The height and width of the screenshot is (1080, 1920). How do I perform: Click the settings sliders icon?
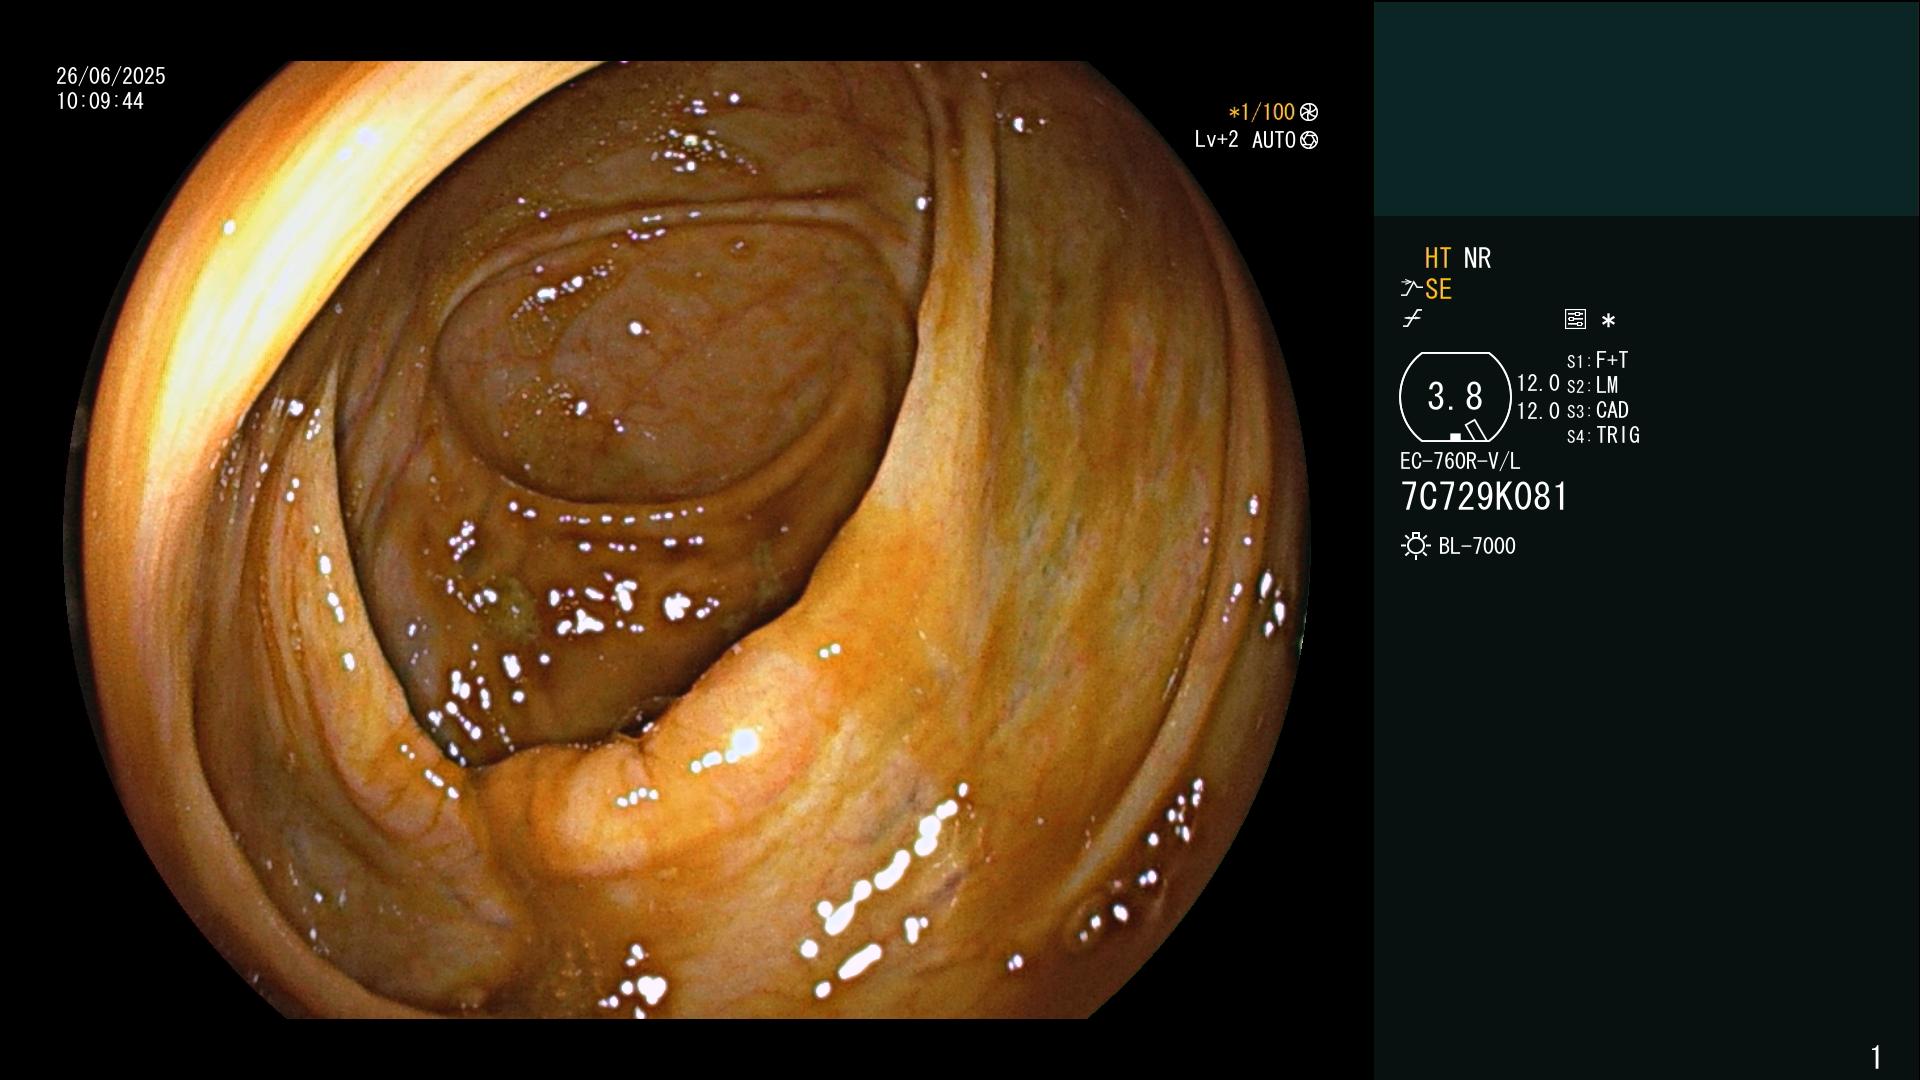[1575, 319]
